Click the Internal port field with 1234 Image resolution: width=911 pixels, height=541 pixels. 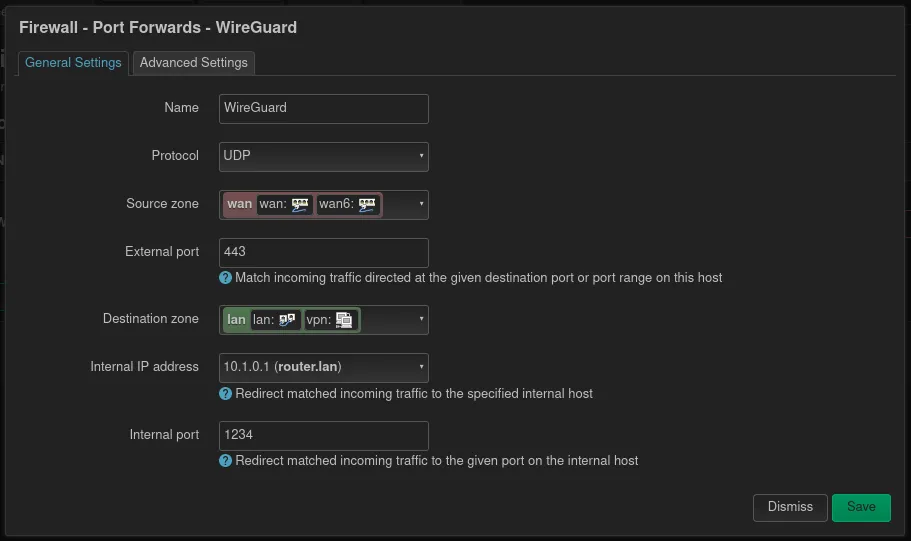click(x=324, y=436)
